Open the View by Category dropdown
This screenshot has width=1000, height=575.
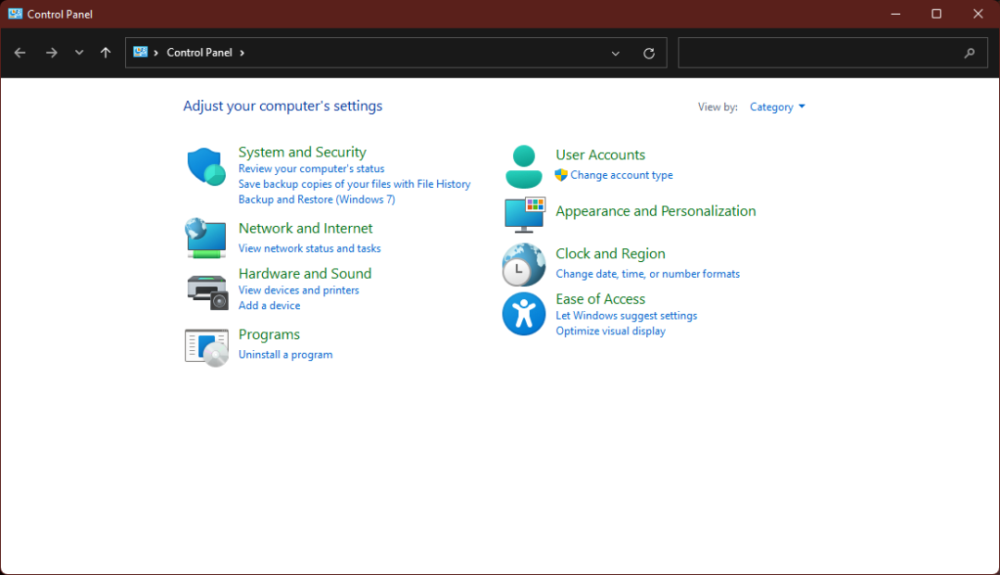point(777,107)
